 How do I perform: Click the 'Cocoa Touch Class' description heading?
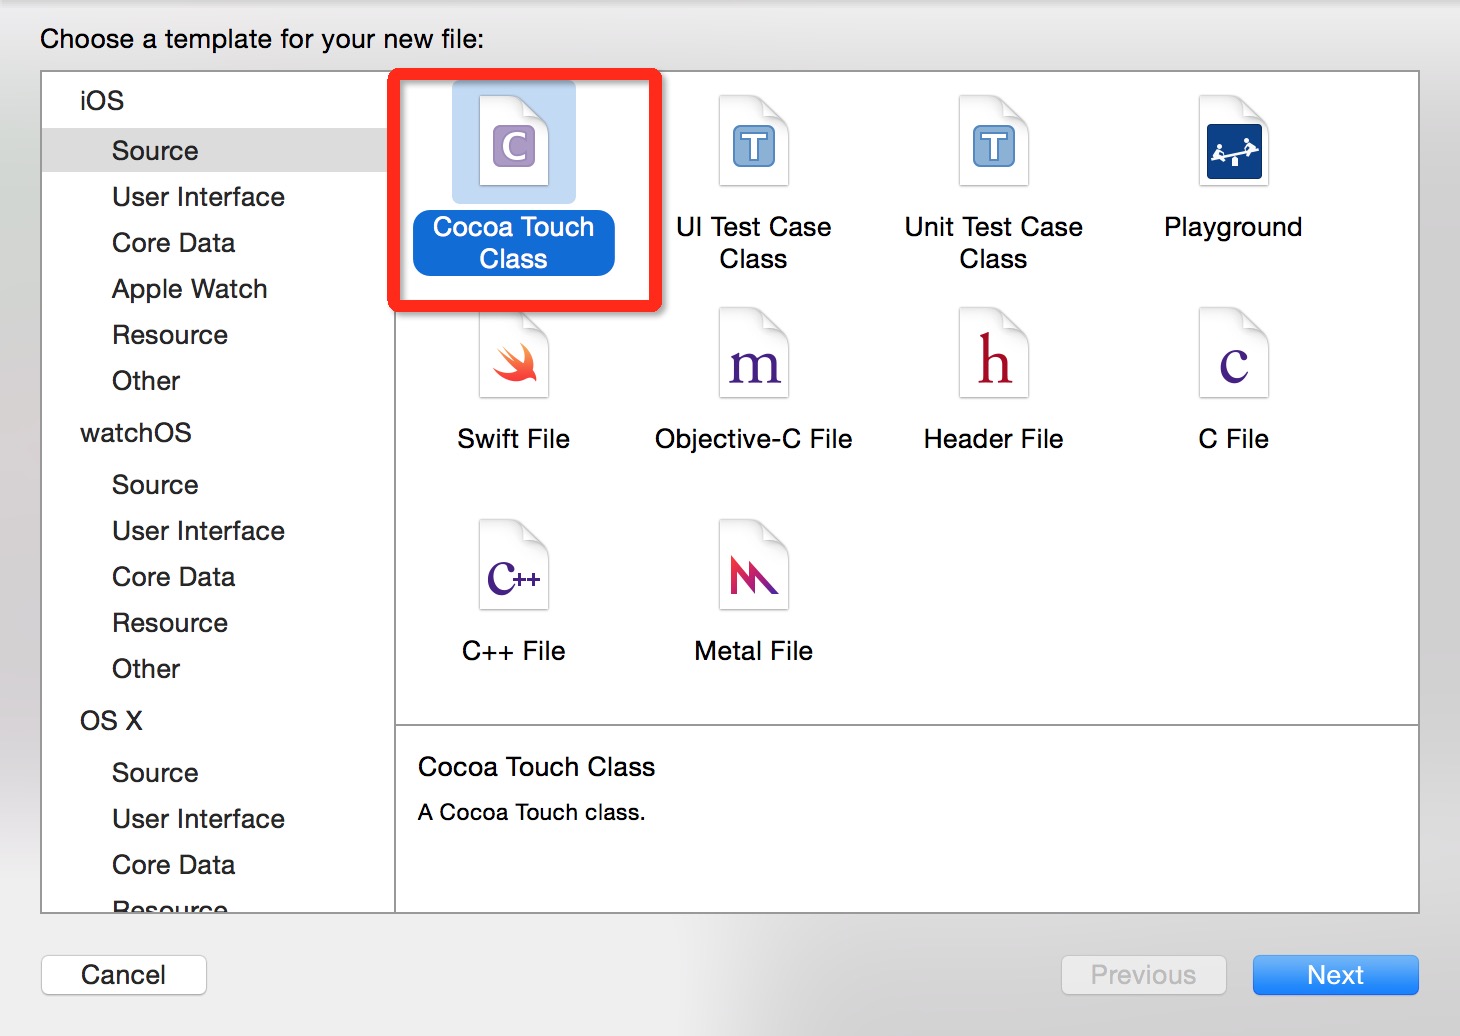pos(537,767)
